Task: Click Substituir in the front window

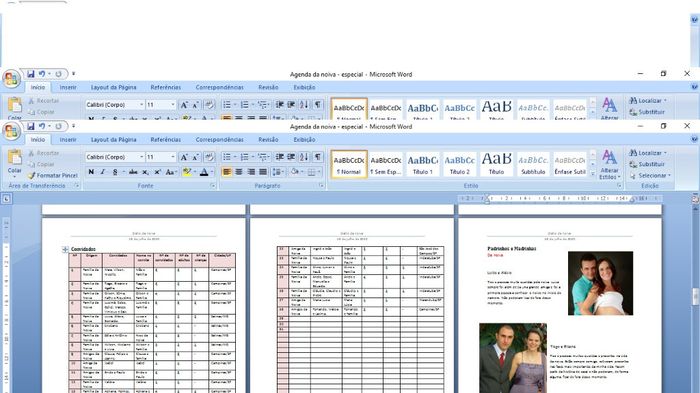Action: coord(647,164)
